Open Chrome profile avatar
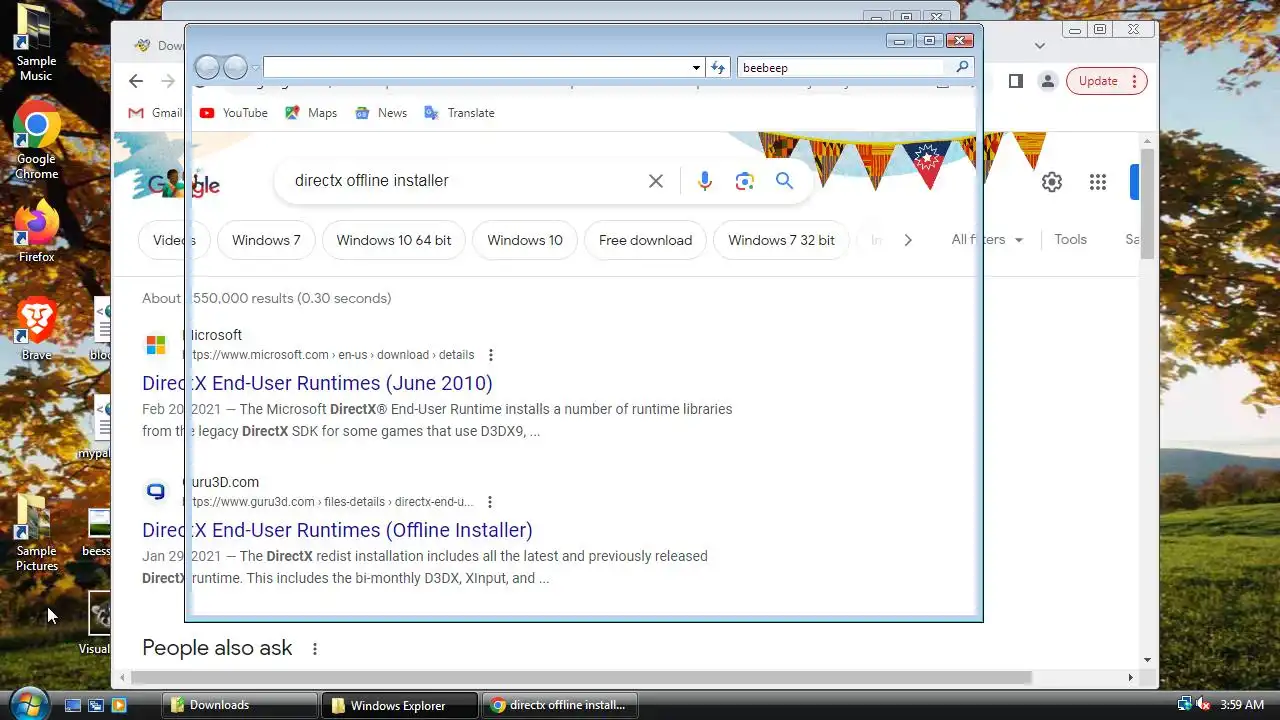 1047,81
